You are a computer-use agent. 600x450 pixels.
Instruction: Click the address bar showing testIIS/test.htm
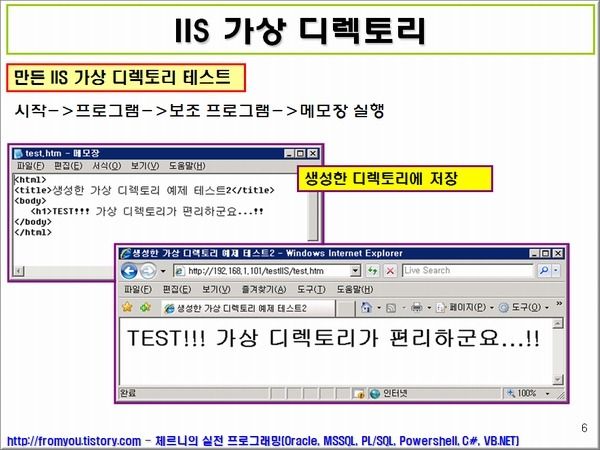click(267, 271)
